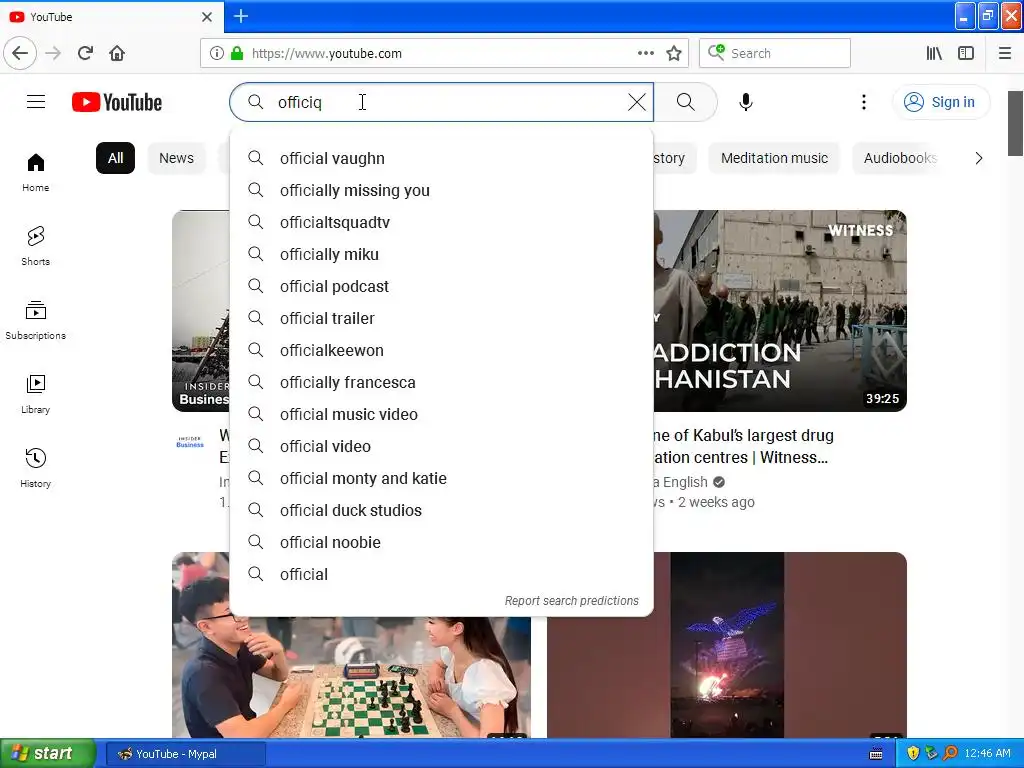1024x768 pixels.
Task: Choose suggestion 'officialtsquadtv'
Action: click(441, 222)
